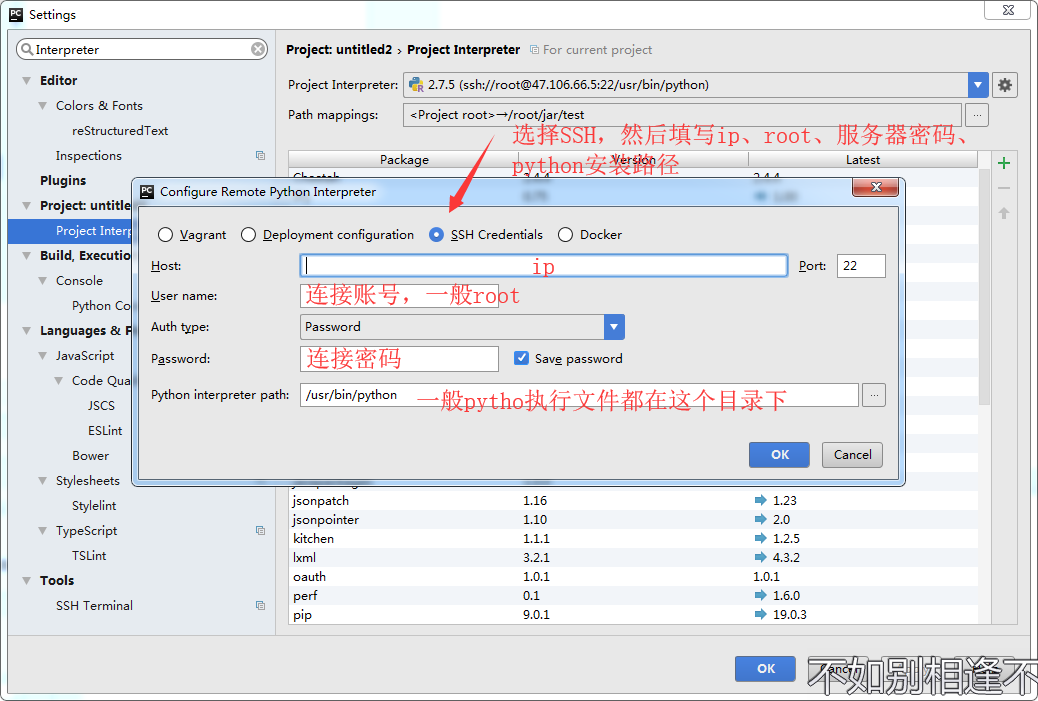The image size is (1038, 701).
Task: Click the Project: untitled2 breadcrumb
Action: pyautogui.click(x=339, y=50)
